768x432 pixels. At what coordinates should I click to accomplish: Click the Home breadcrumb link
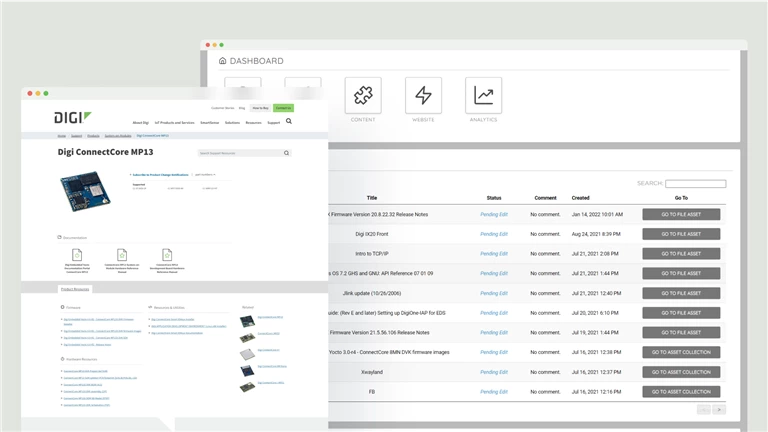pyautogui.click(x=62, y=136)
